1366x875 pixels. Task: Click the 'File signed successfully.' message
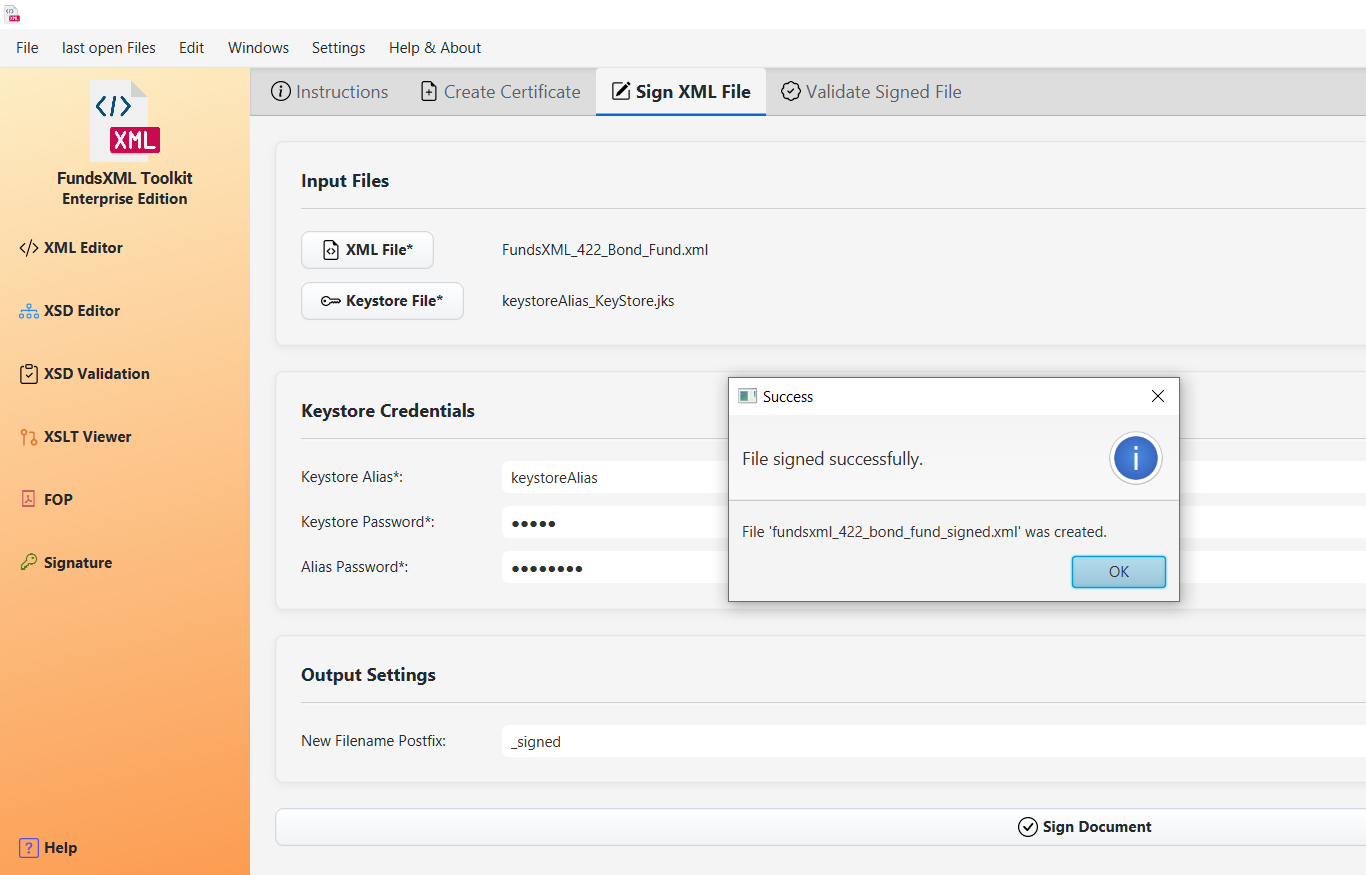click(832, 459)
